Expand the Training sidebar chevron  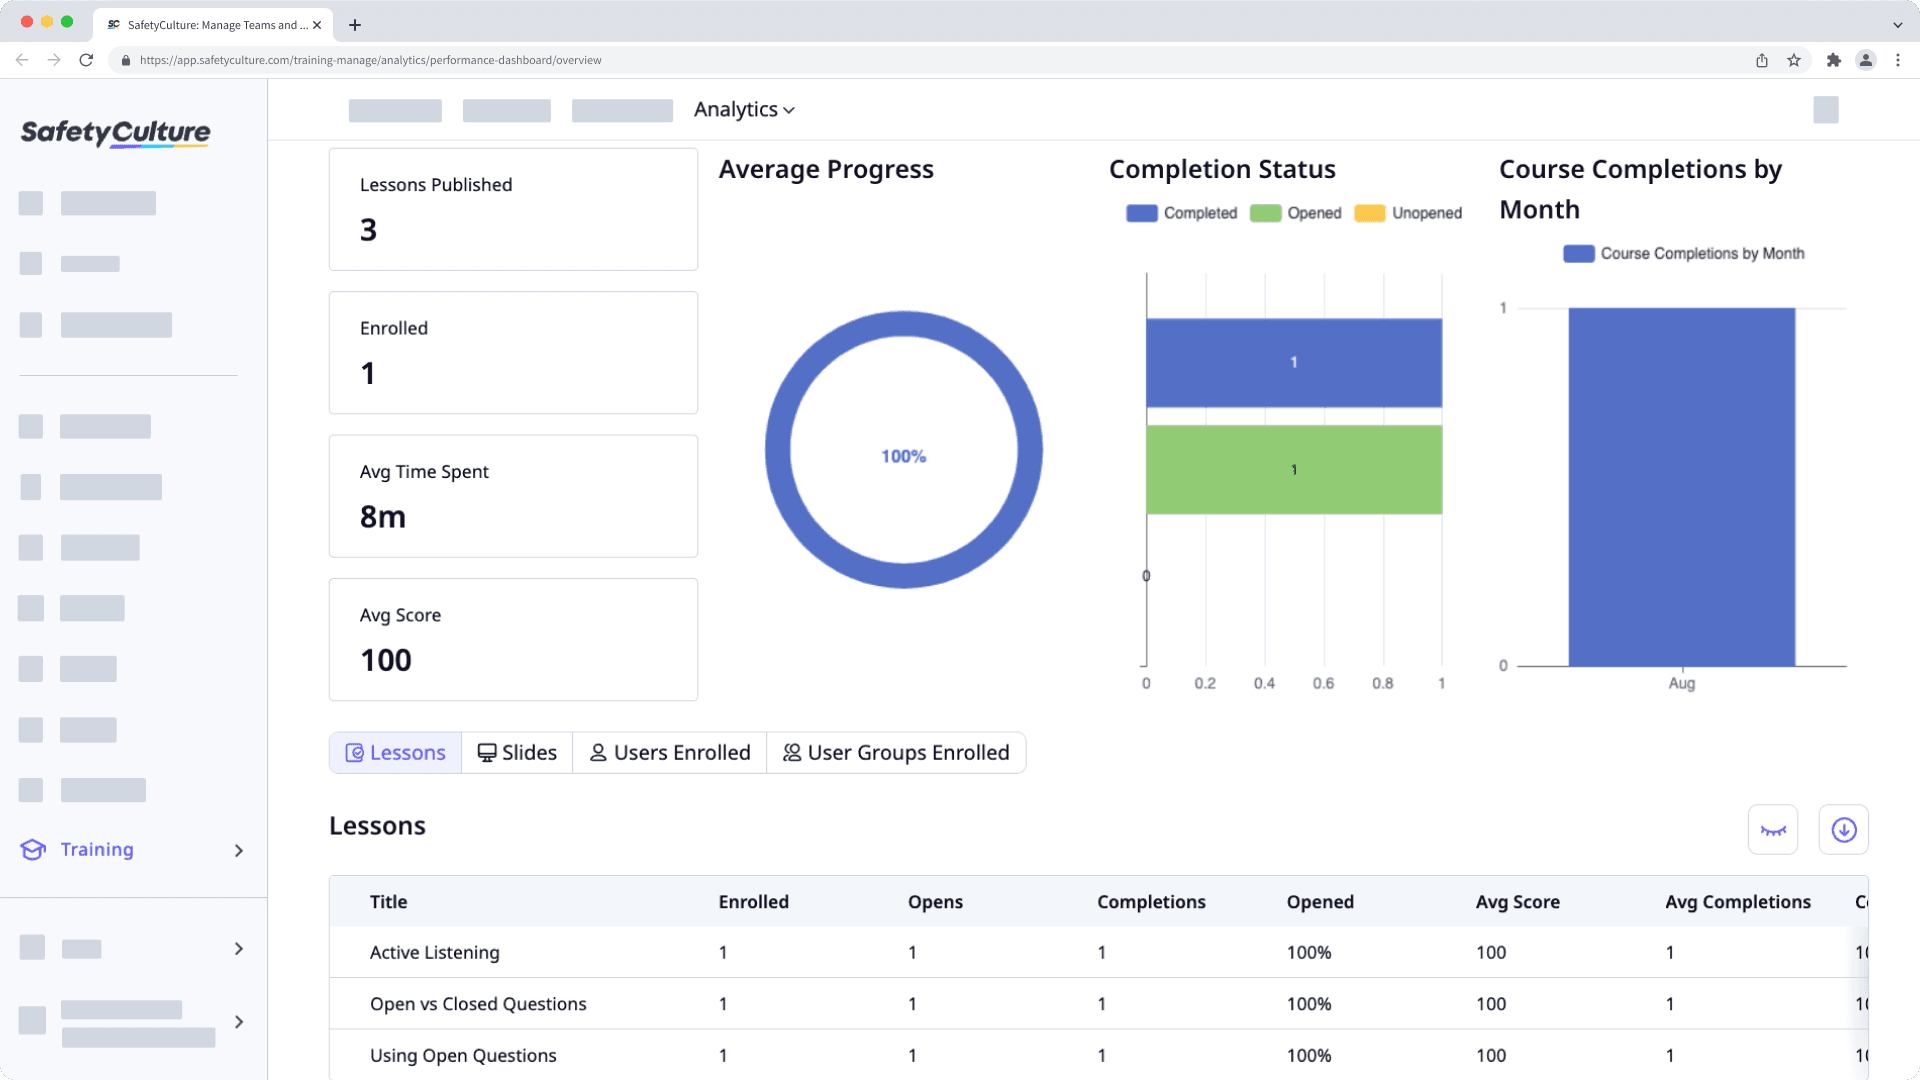238,850
